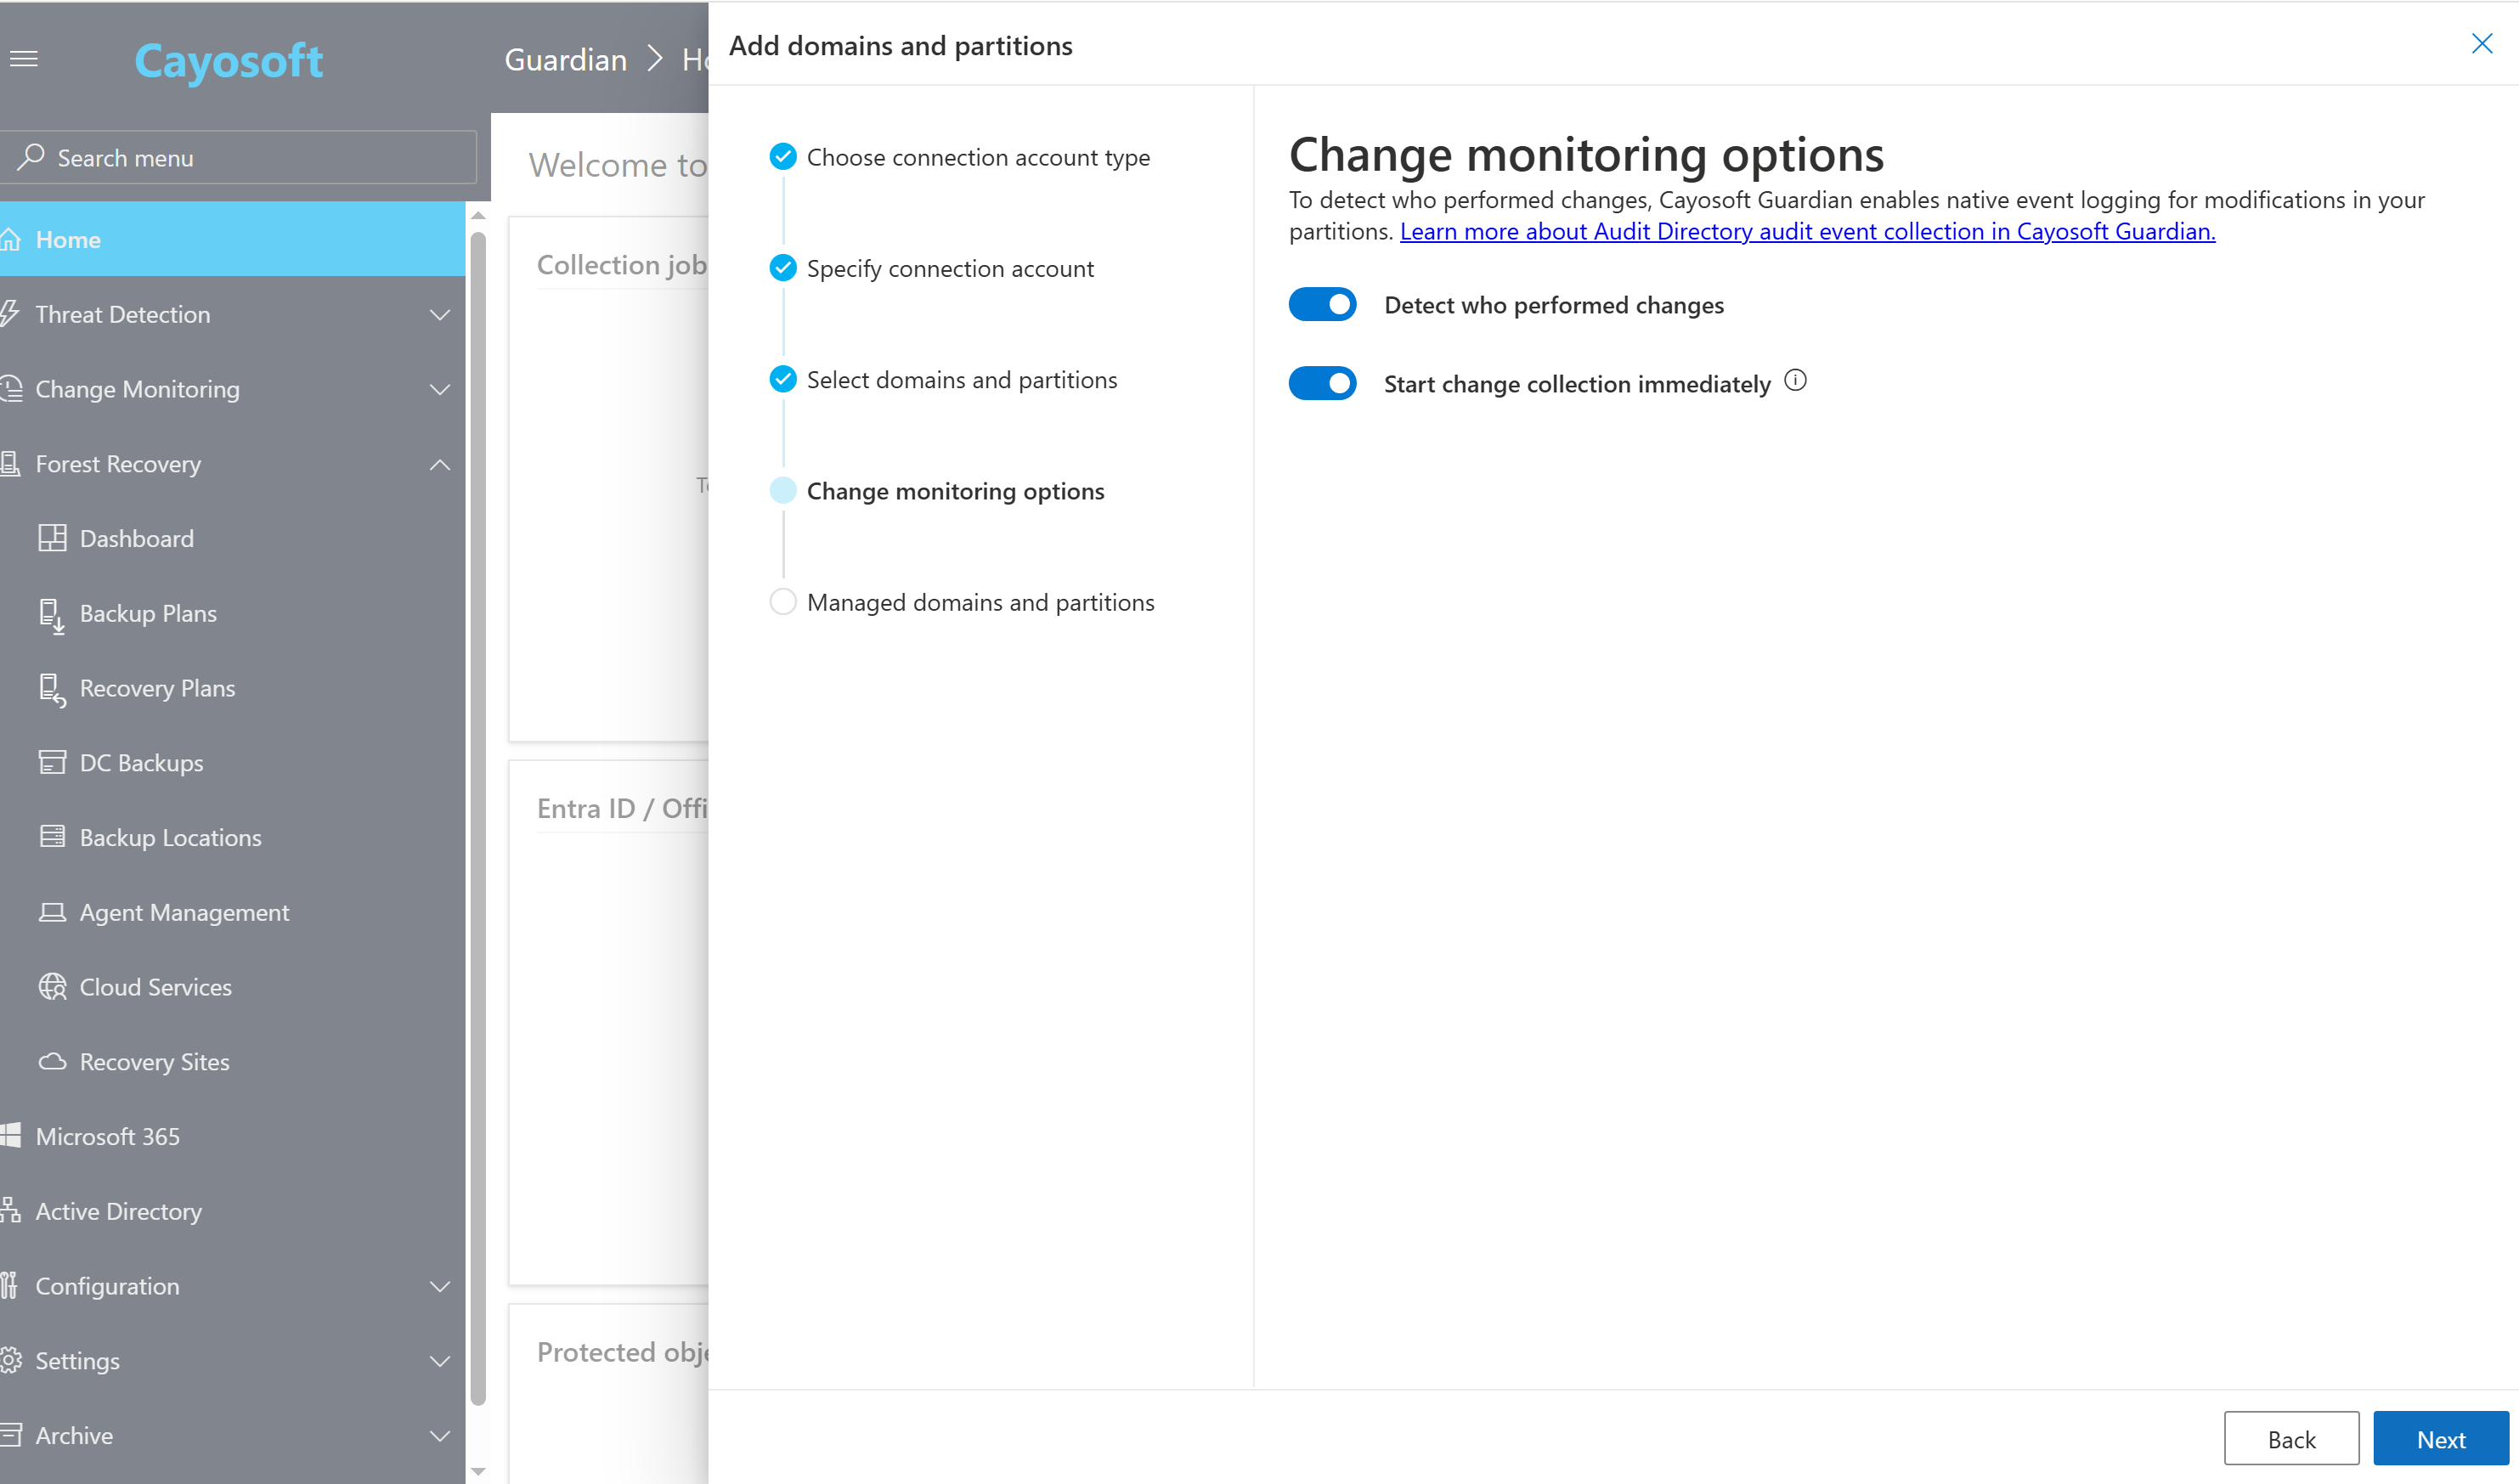Click the hamburger menu icon
Viewport: 2519px width, 1484px height.
point(24,59)
